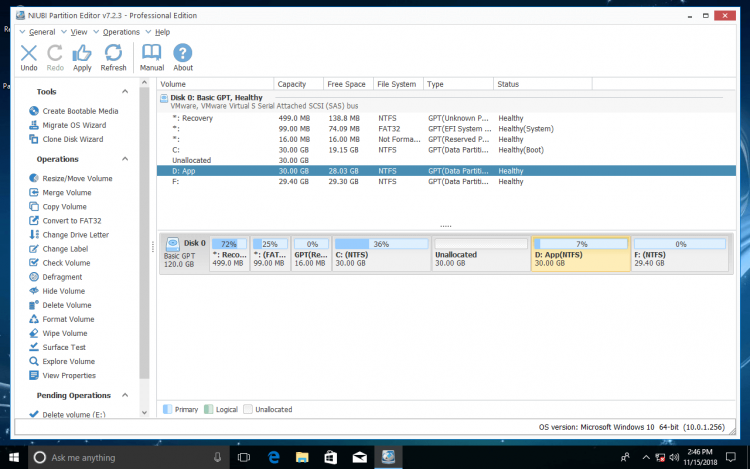Select pending Delete volume (E:) entry
750x469 pixels.
67,414
